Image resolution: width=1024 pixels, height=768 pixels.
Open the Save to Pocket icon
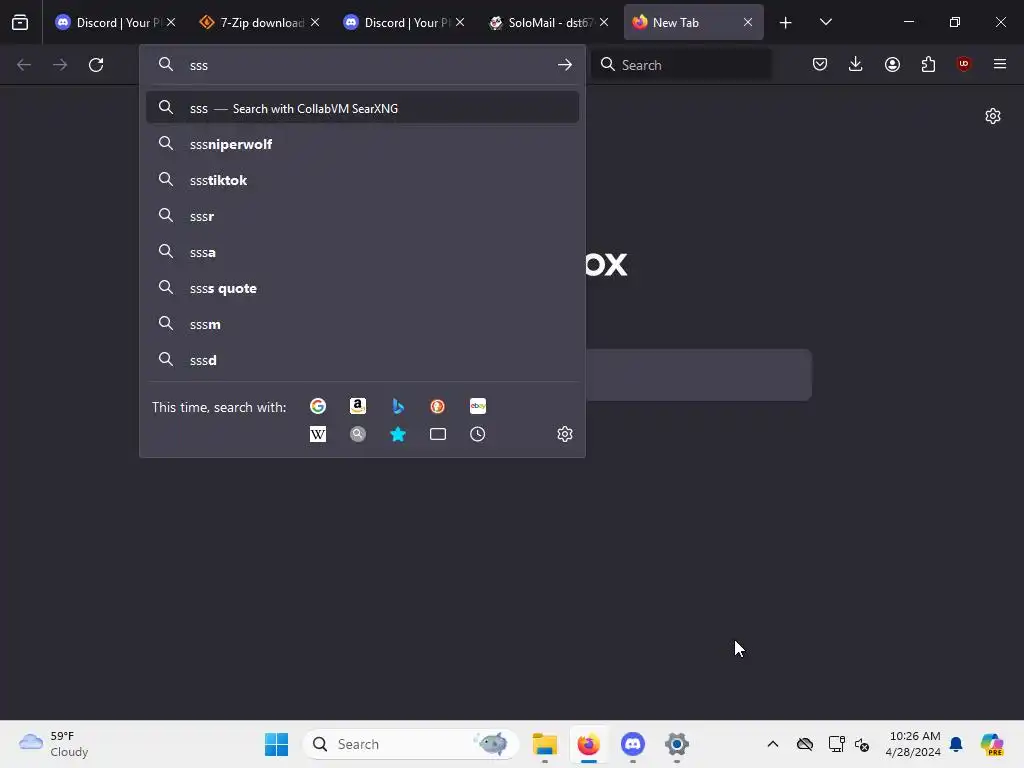(x=820, y=64)
